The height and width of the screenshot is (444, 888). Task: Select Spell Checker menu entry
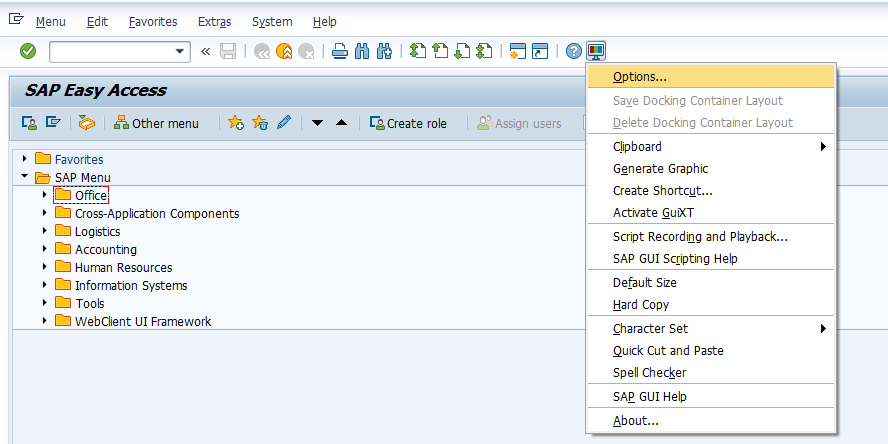coord(711,373)
